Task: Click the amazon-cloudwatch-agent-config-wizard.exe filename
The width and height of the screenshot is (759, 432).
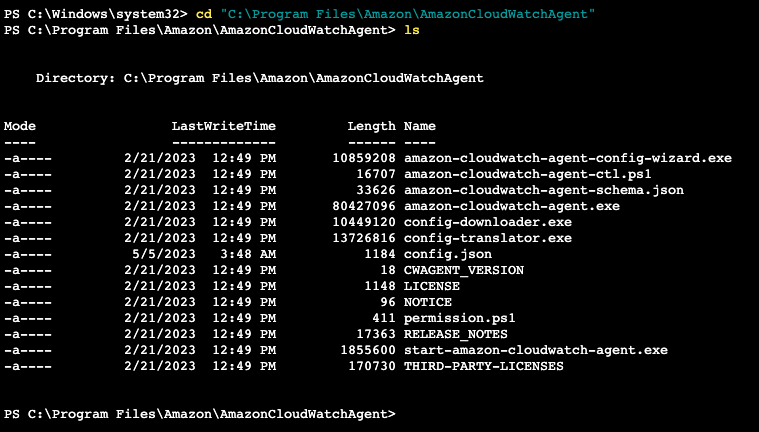Action: 568,158
